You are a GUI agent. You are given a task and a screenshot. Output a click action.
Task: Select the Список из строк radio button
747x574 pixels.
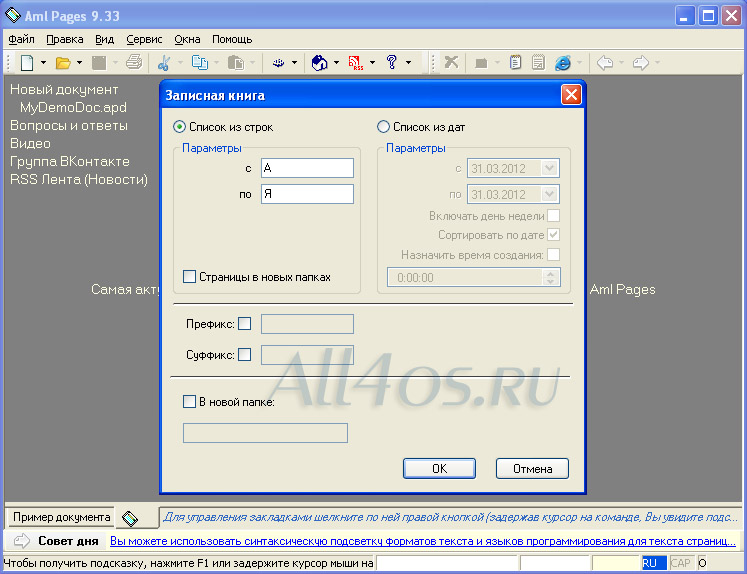(x=180, y=127)
